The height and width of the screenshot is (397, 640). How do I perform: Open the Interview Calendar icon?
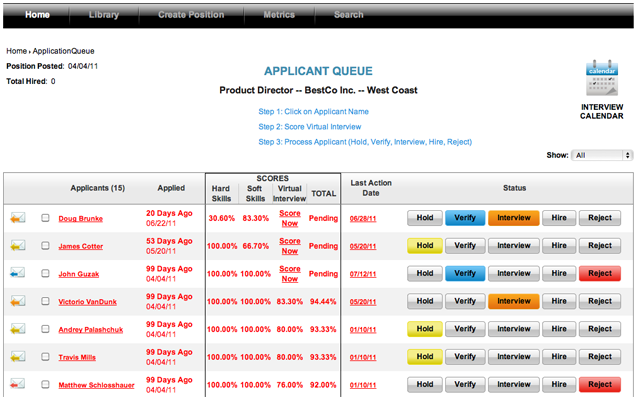[x=602, y=78]
